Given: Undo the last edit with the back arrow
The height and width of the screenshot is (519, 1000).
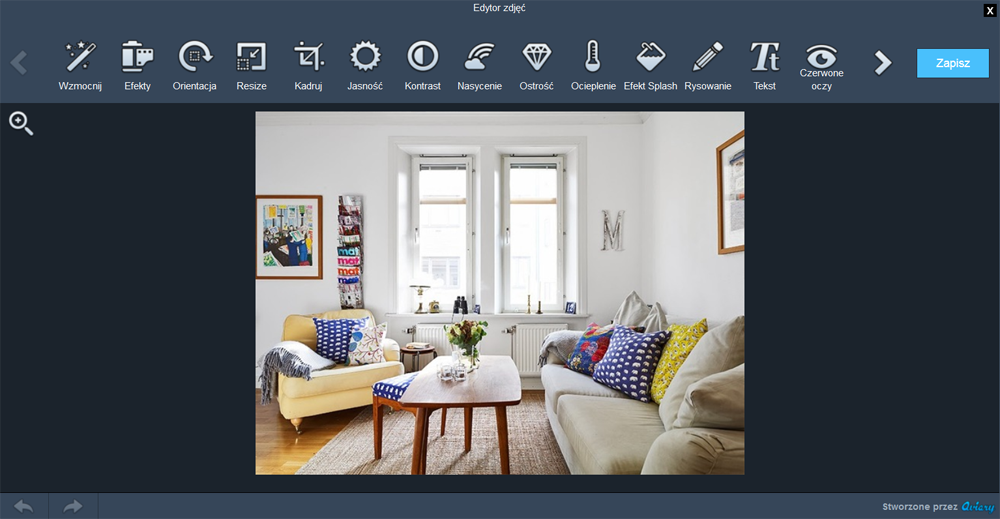Looking at the screenshot, I should tap(22, 506).
